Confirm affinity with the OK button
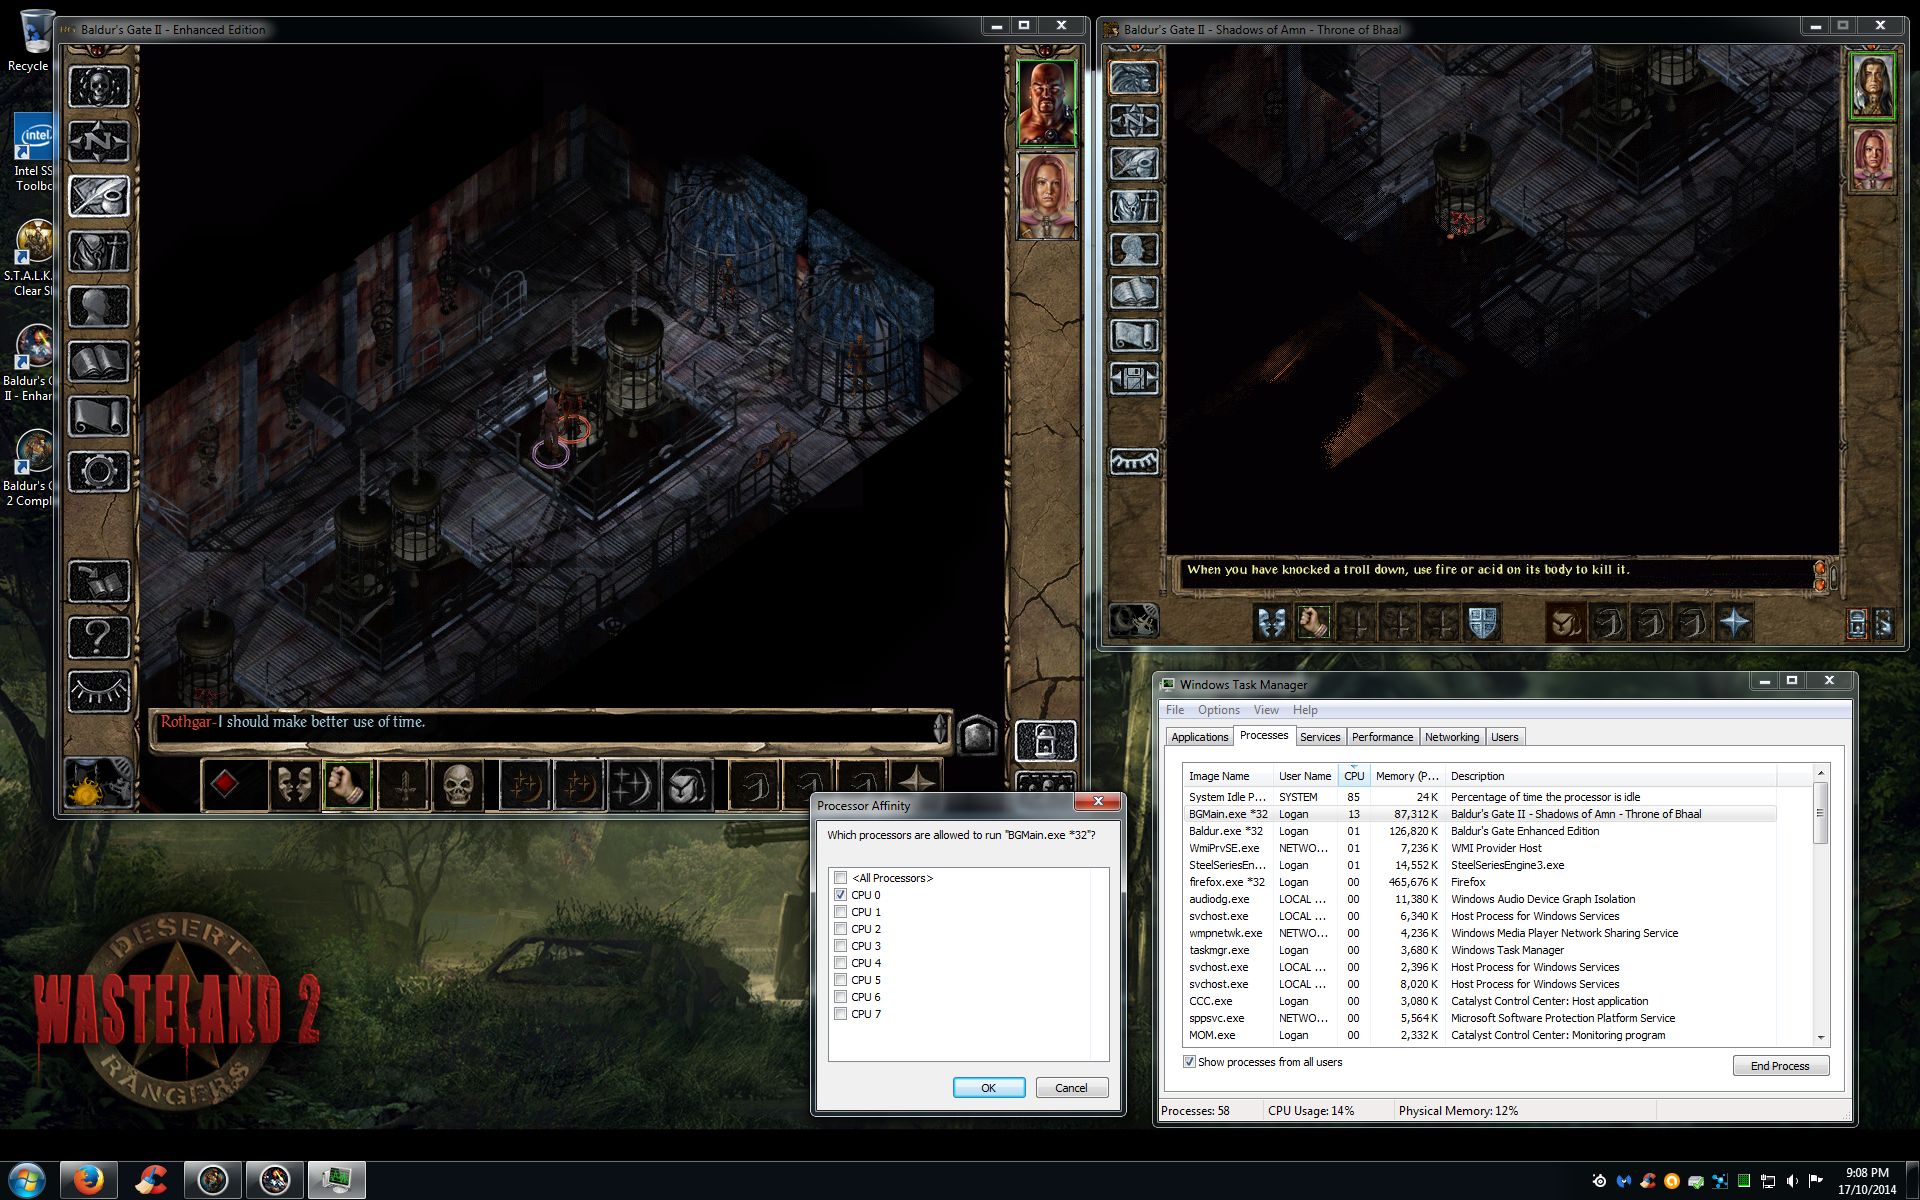Screen dimensions: 1920x1200 click(x=989, y=1088)
